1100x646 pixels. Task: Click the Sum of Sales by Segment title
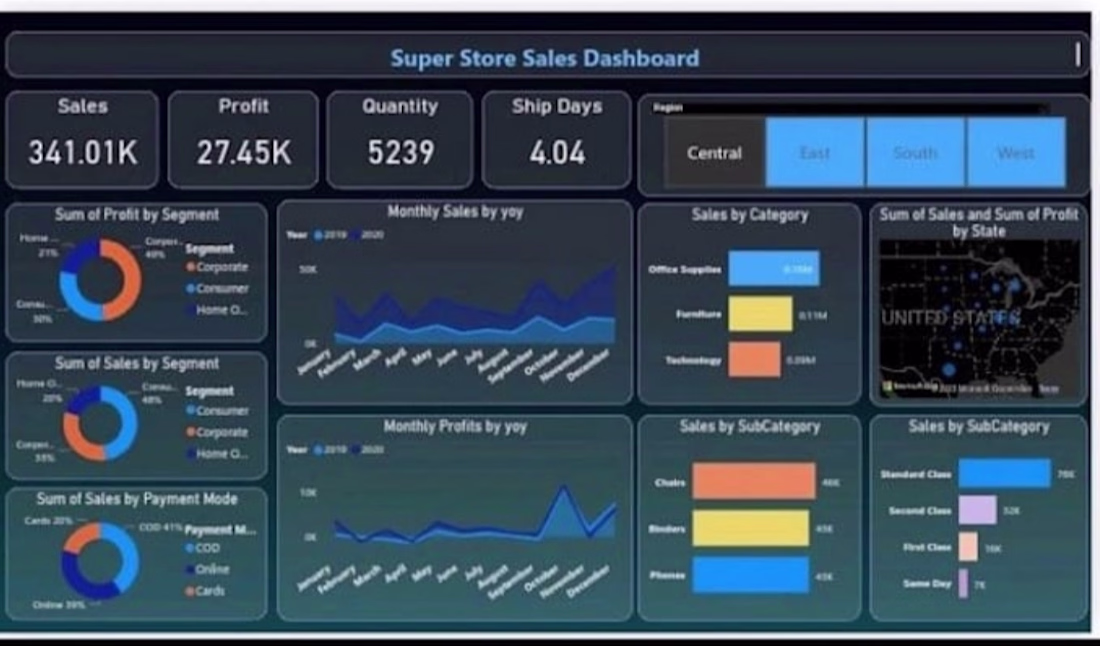pos(137,363)
